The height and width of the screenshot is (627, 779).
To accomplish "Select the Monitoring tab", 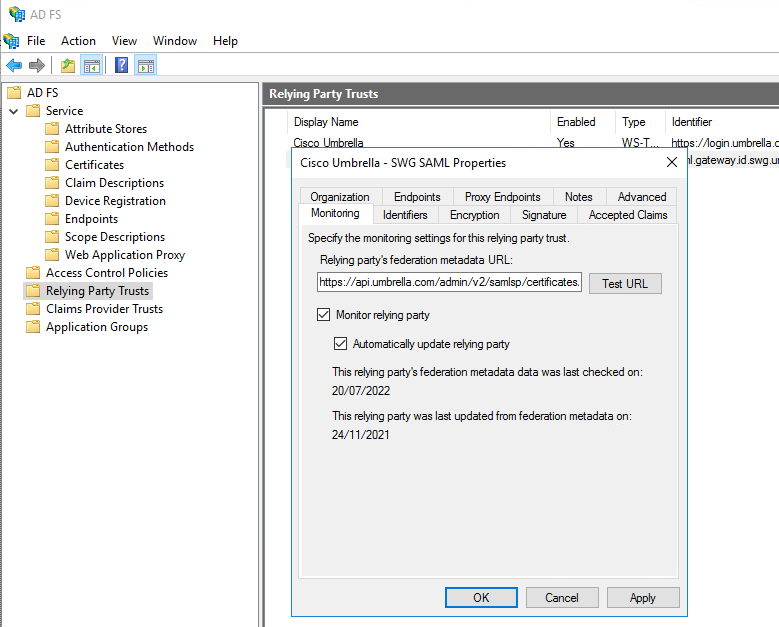I will 335,213.
